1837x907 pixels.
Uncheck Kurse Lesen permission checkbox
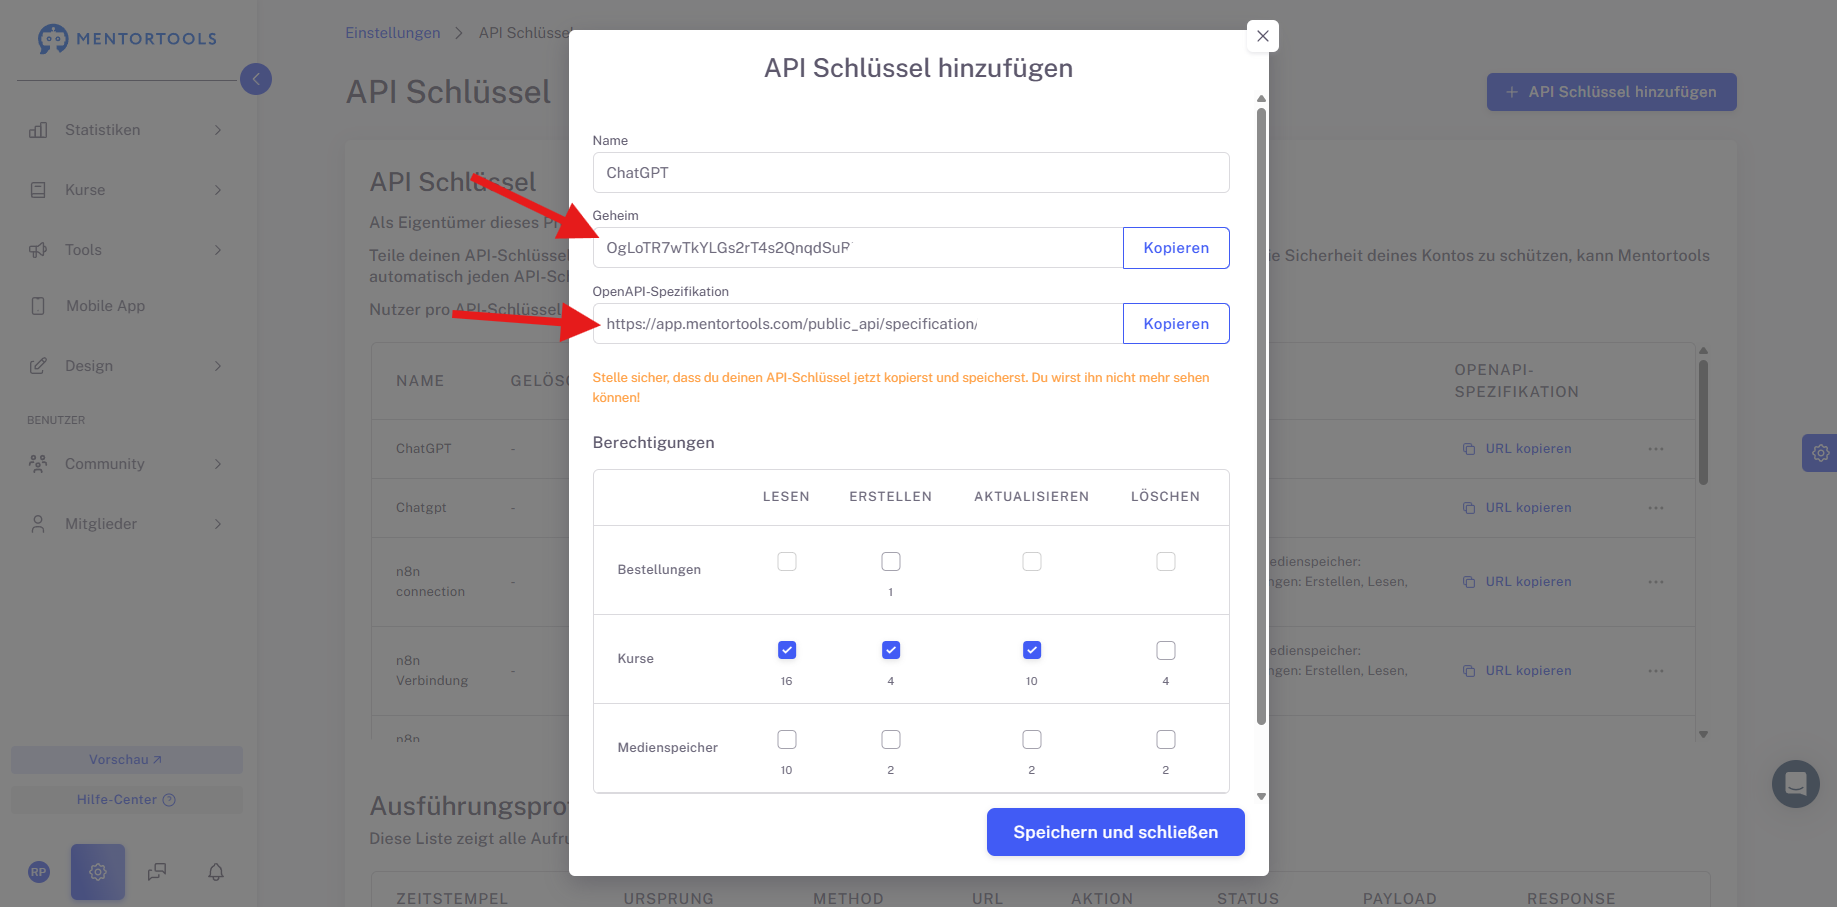pos(787,650)
